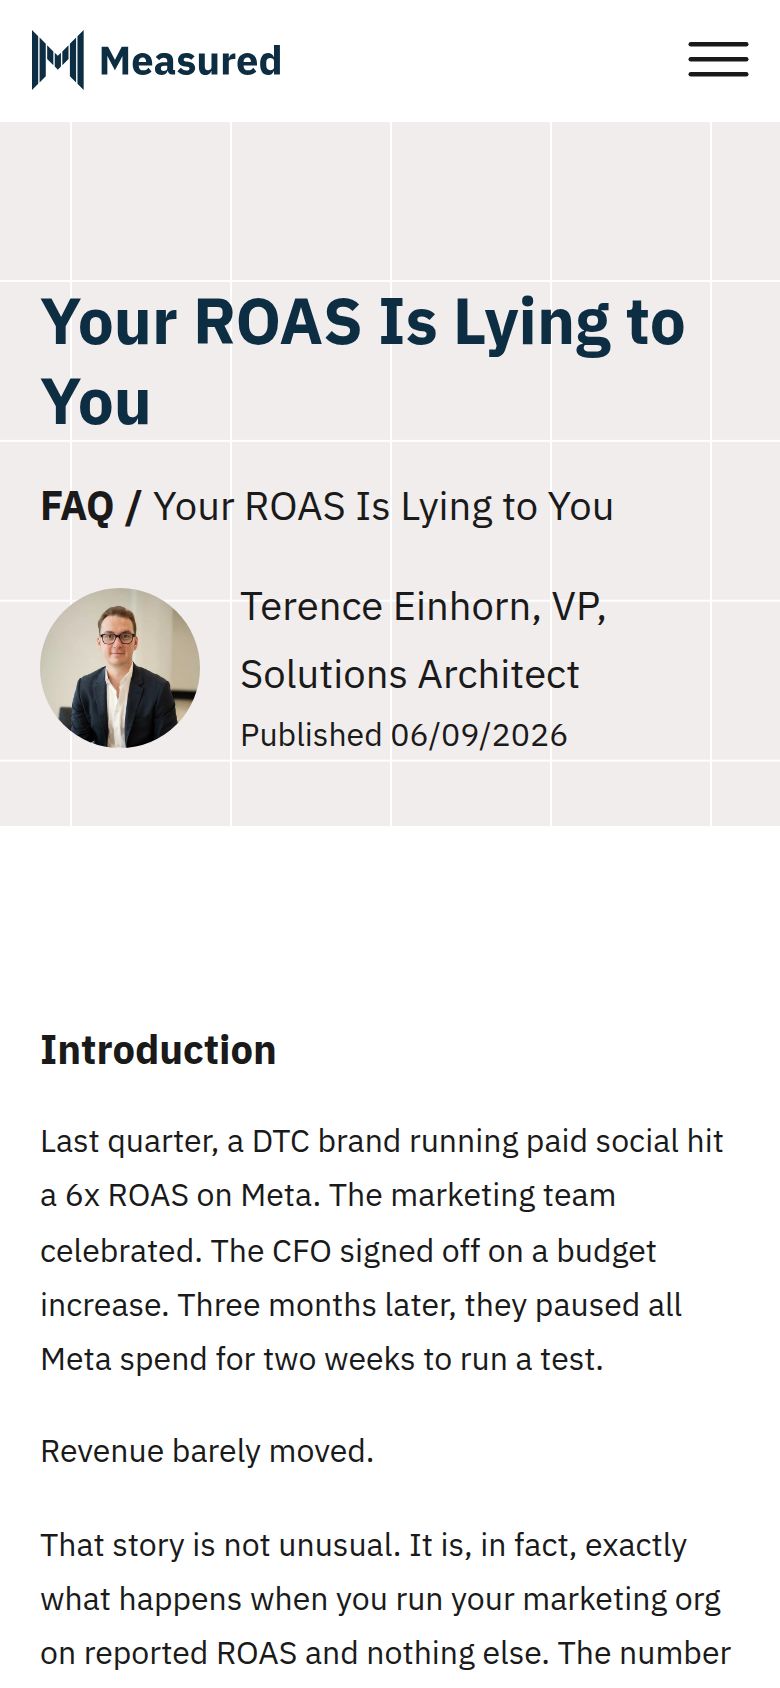The image size is (780, 1688).
Task: Click the large 'Your ROAS Is Lying to' headline
Action: (363, 324)
